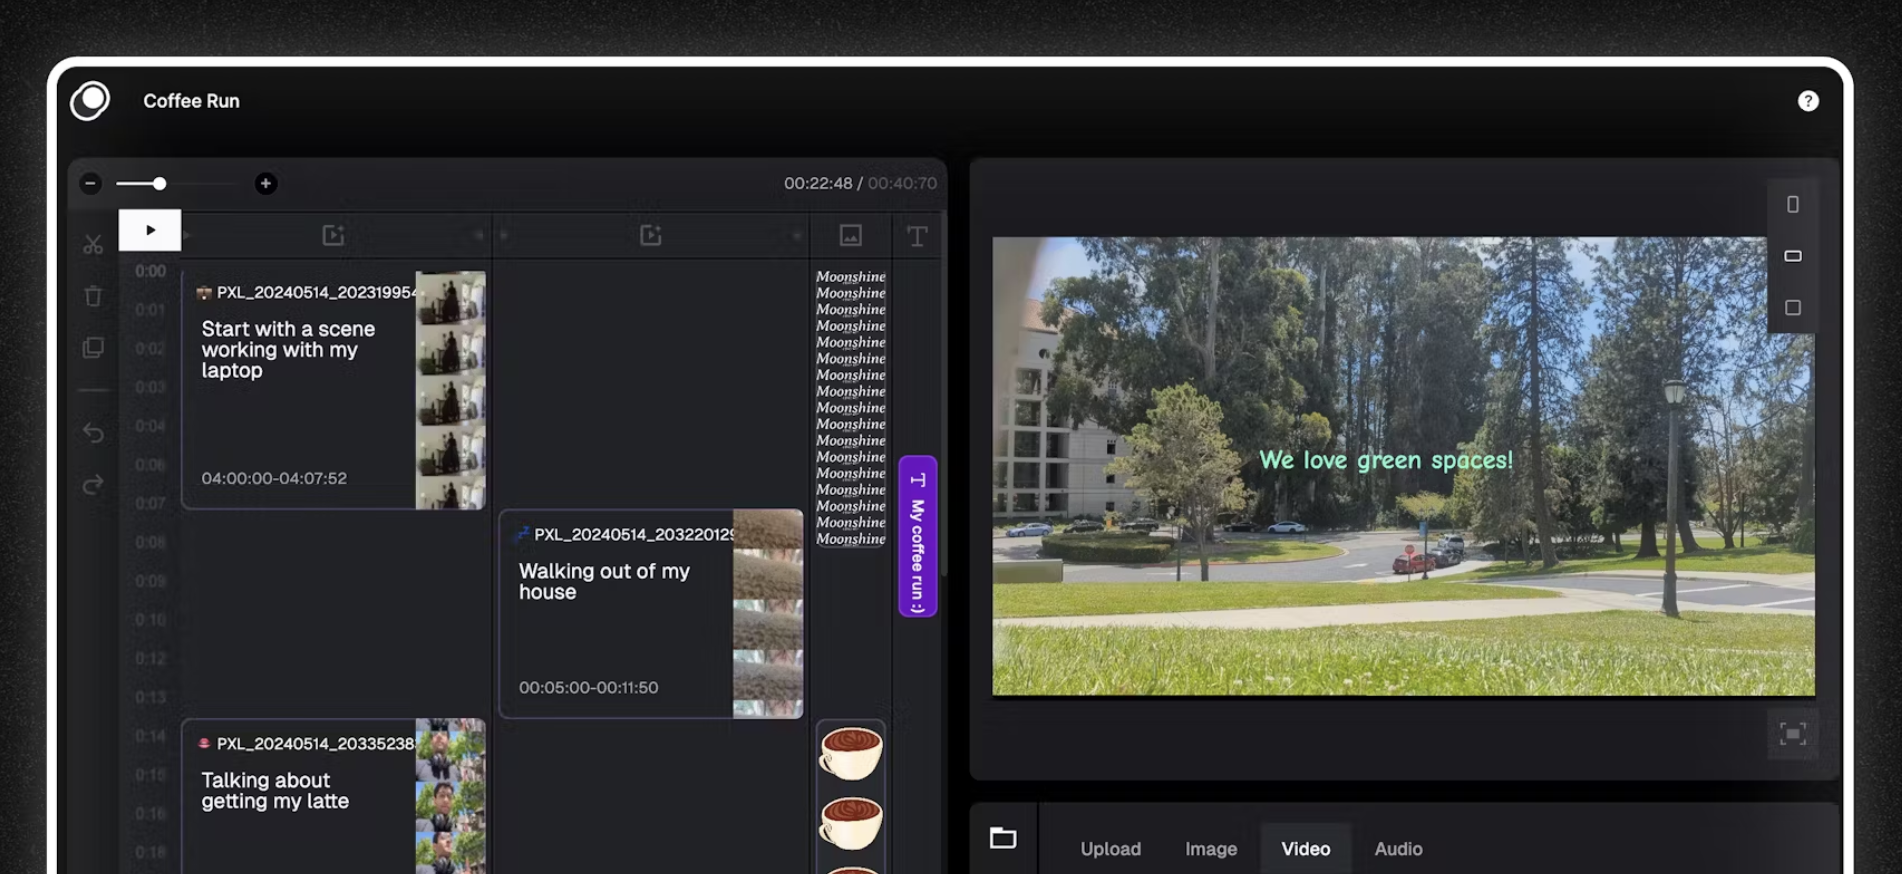The width and height of the screenshot is (1902, 874).
Task: Click the 0:08 mark on the timeline ruler
Action: [x=151, y=542]
